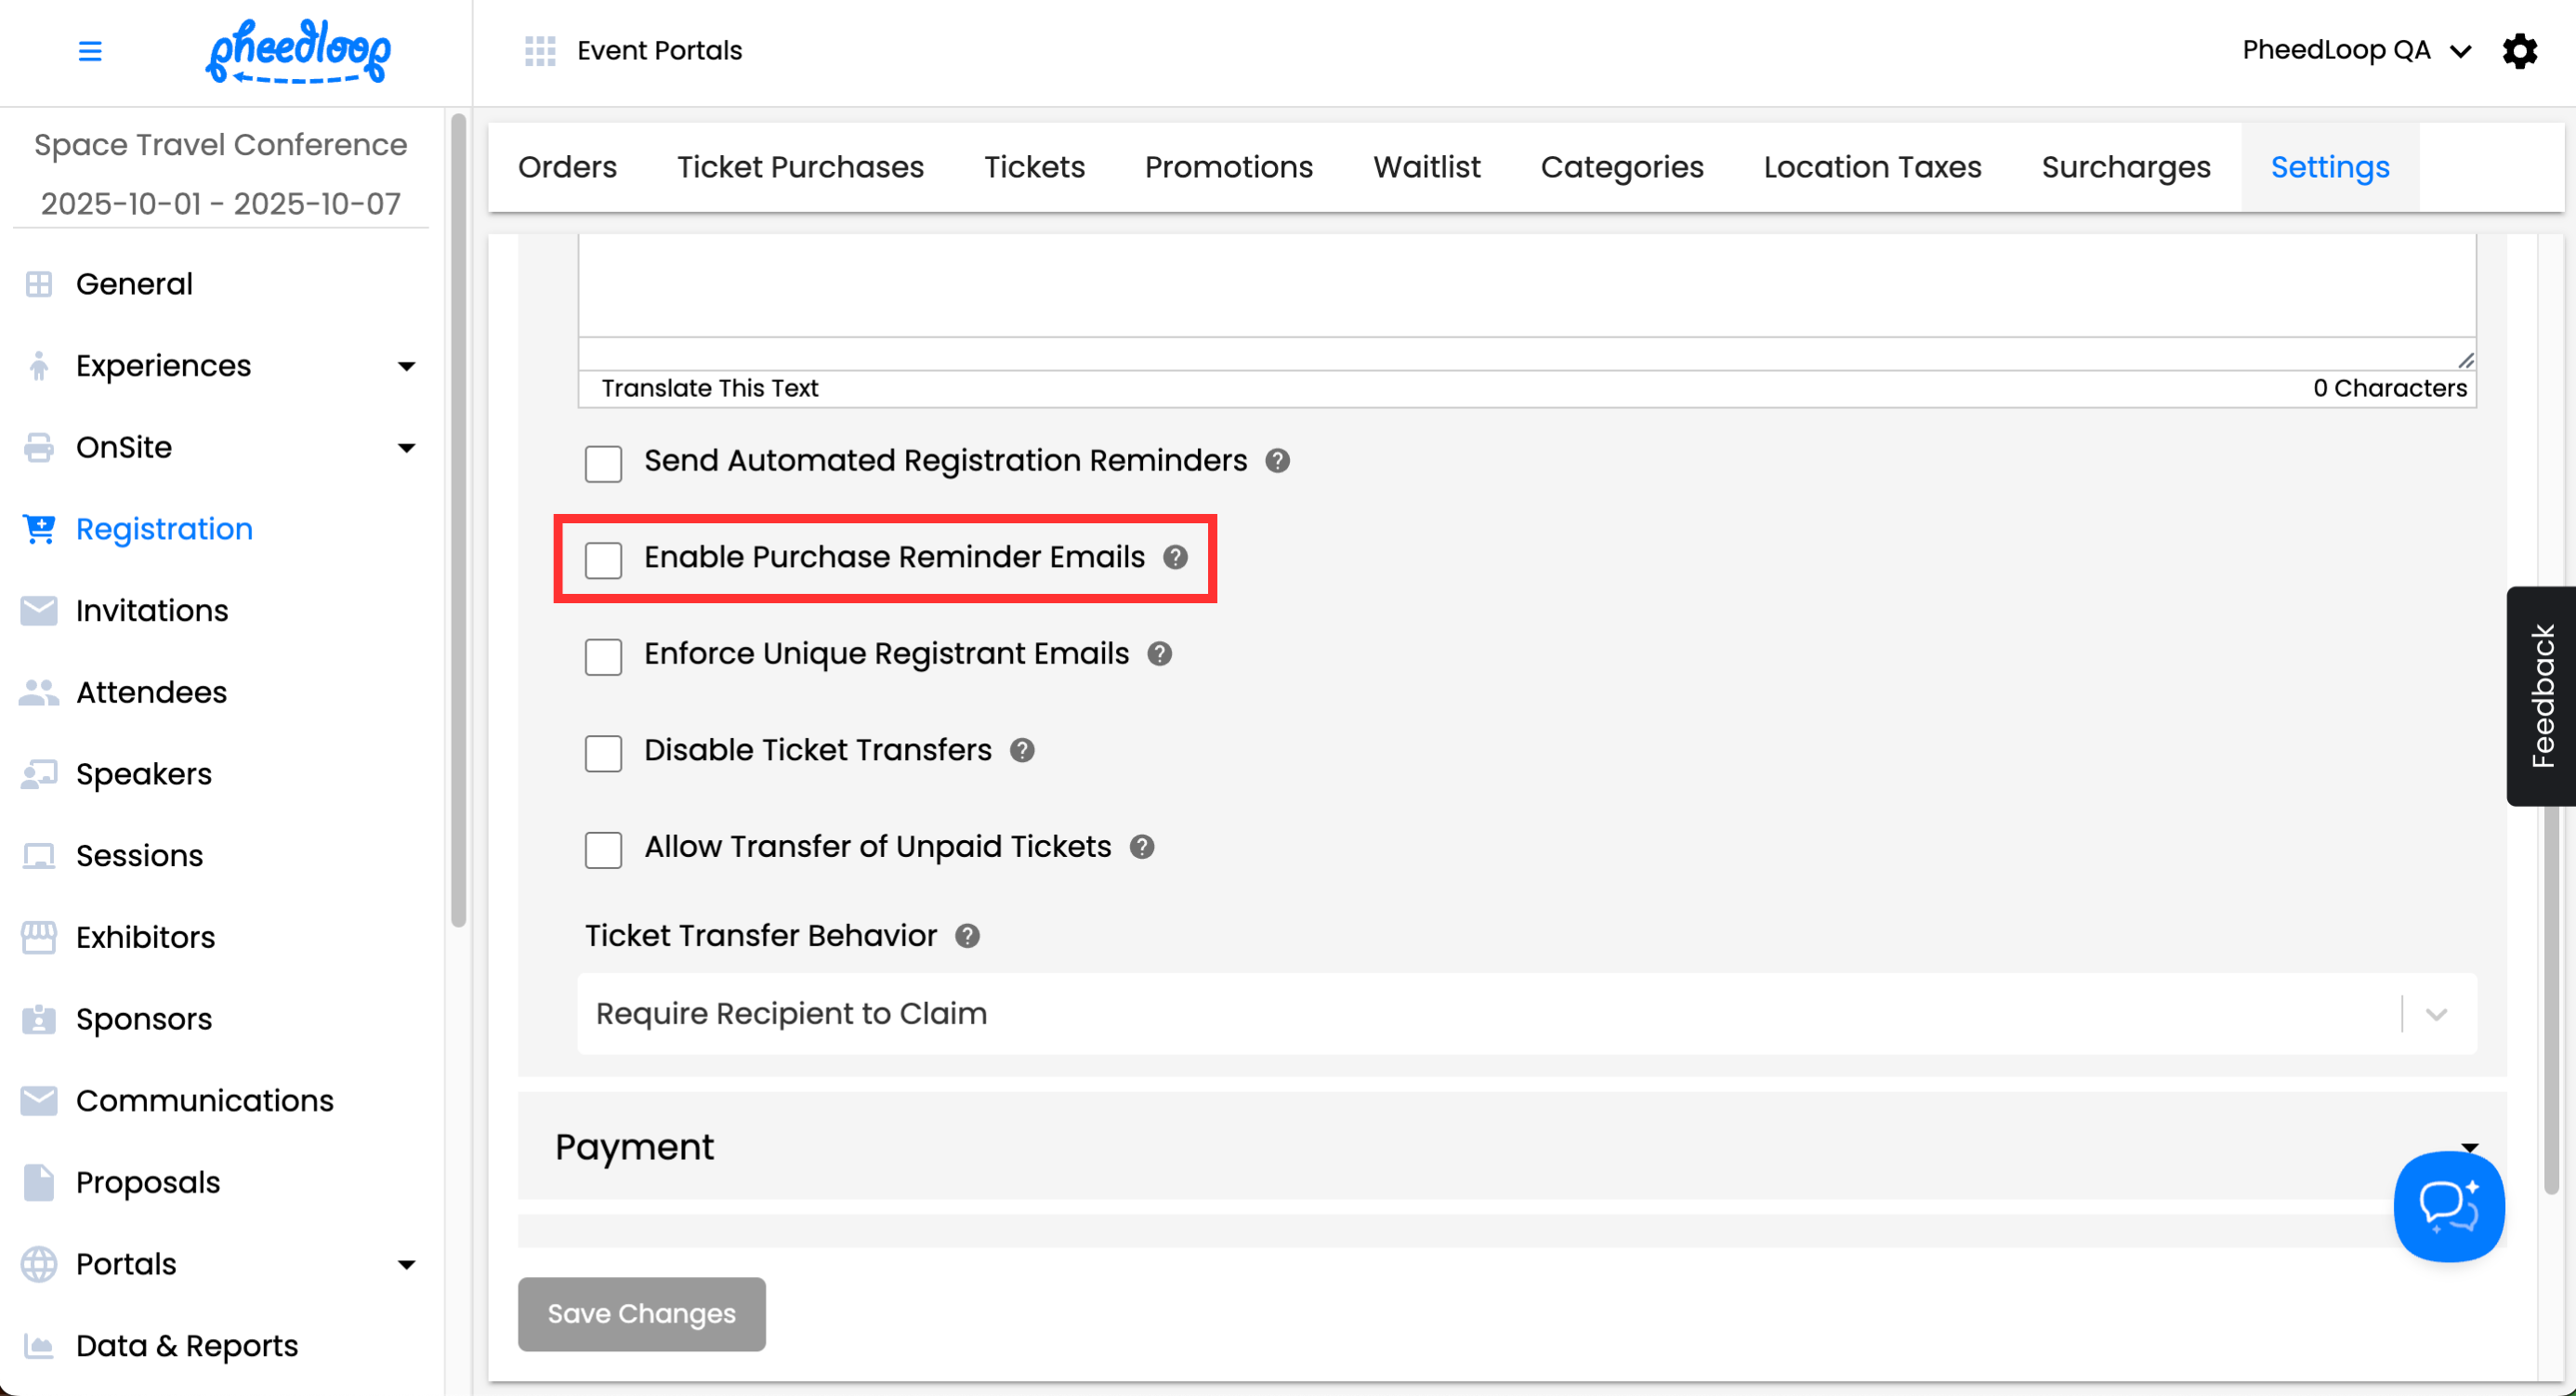The height and width of the screenshot is (1396, 2576).
Task: Click the Translate This Text link
Action: (709, 388)
